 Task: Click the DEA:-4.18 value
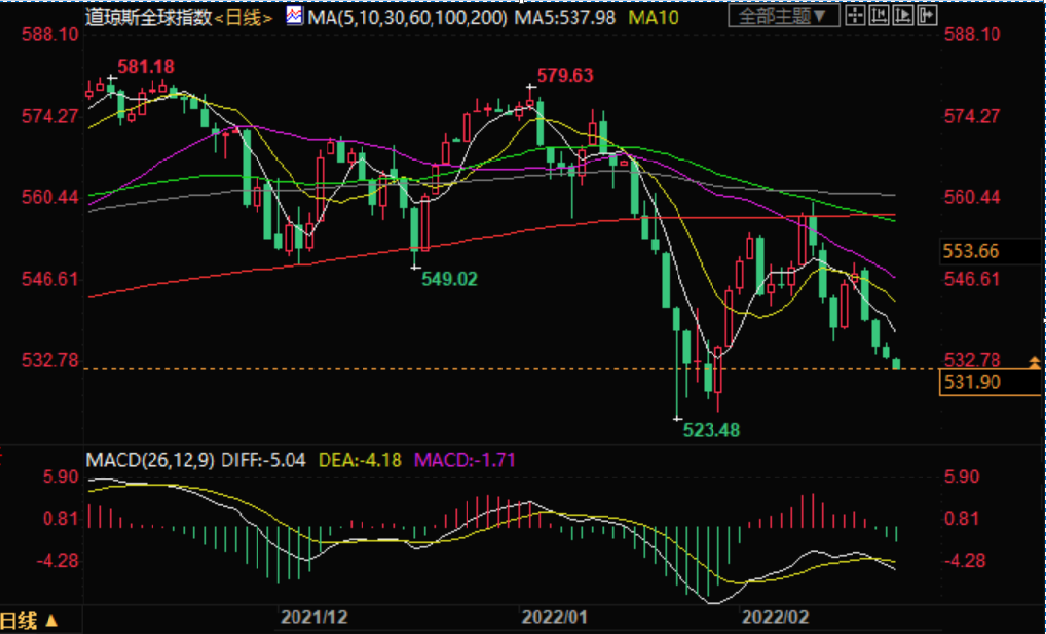tap(360, 460)
